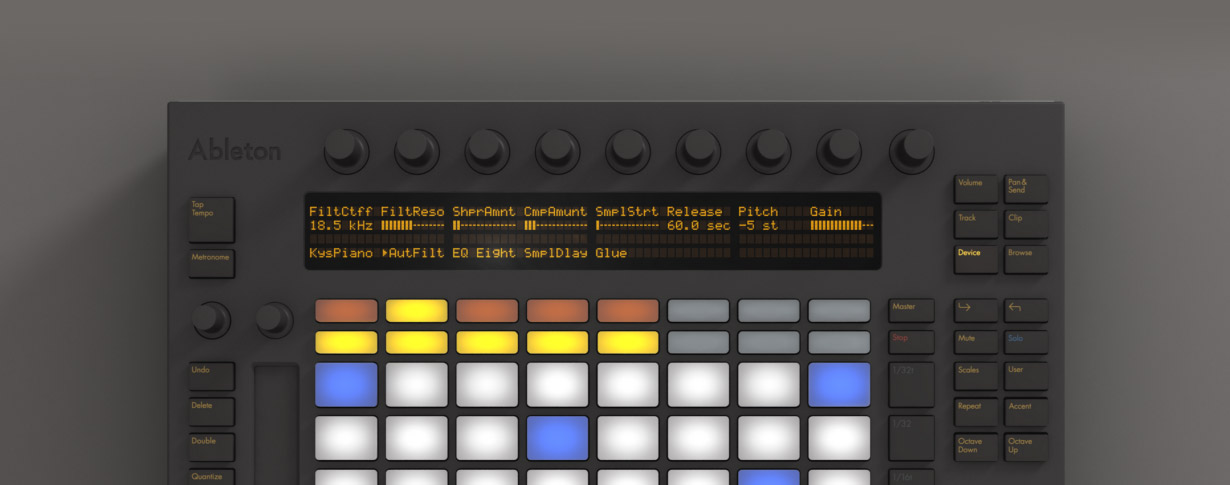
Task: Click the vertical touch strip
Action: point(276,425)
